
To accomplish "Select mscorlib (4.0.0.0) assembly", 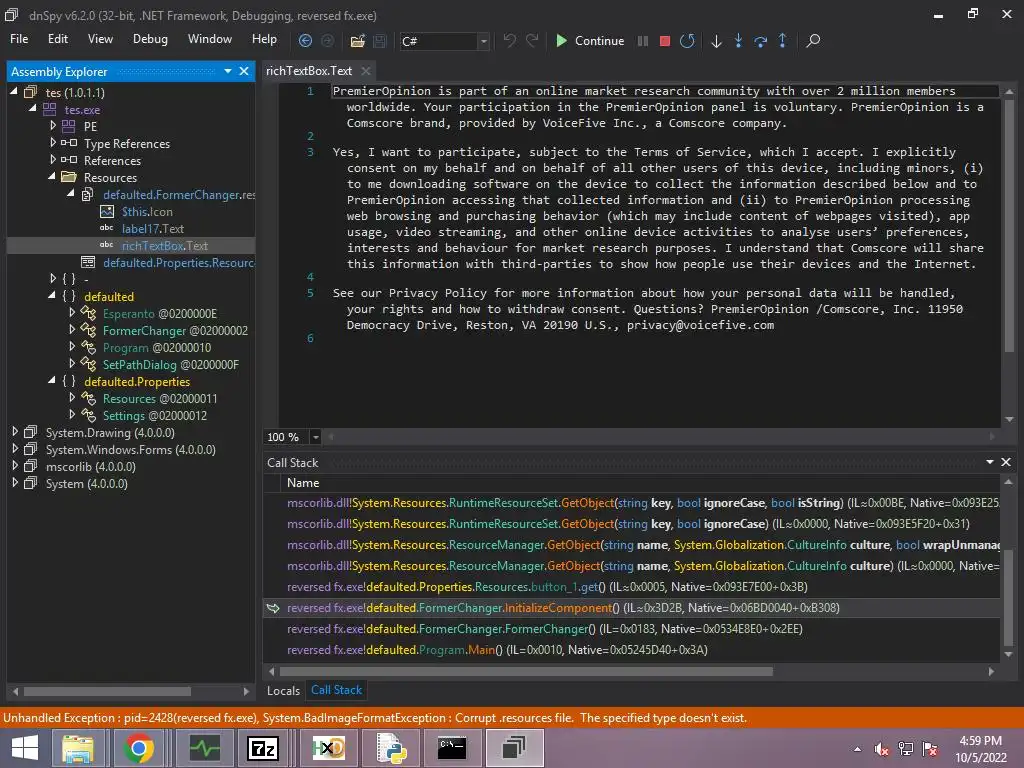I will click(91, 466).
